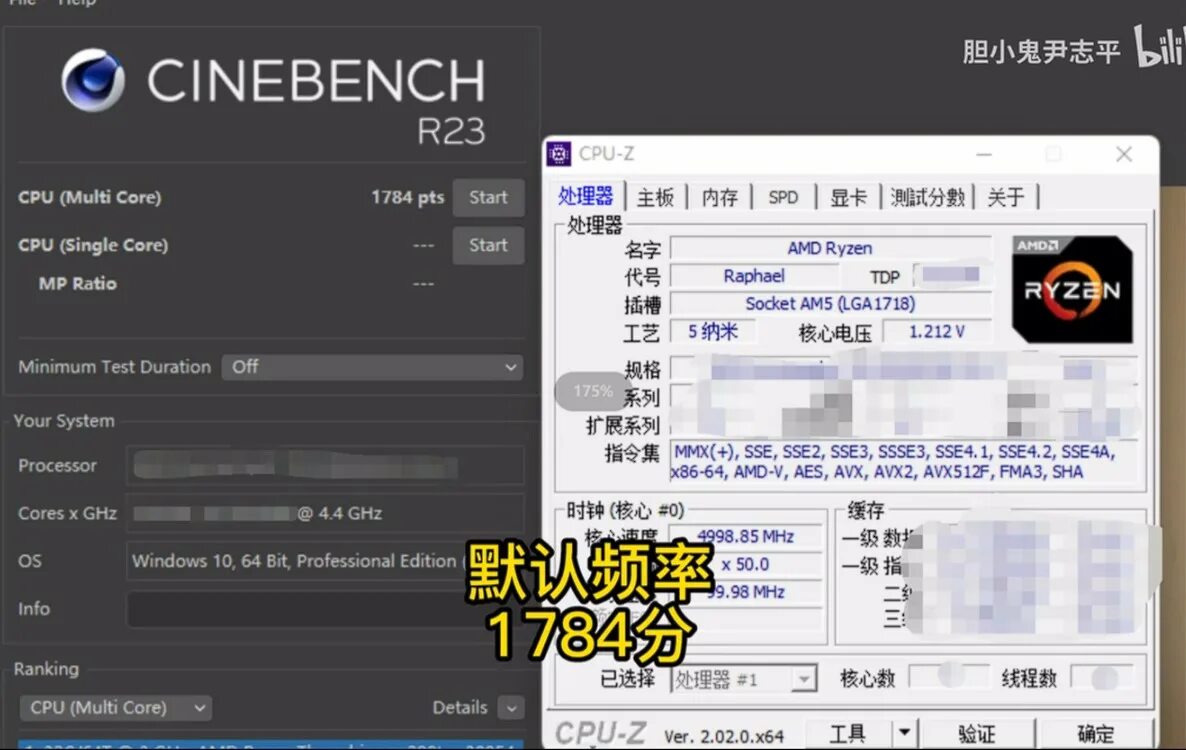1186x750 pixels.
Task: Start the CPU Single Core test
Action: pyautogui.click(x=488, y=245)
